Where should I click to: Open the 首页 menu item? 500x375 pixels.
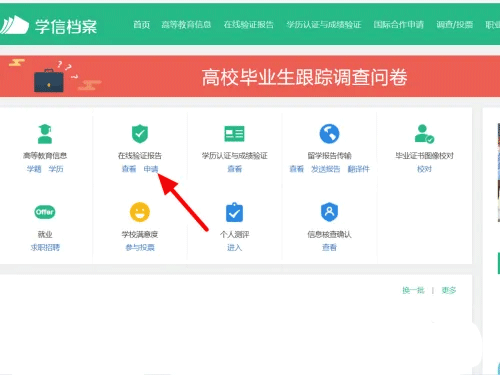click(x=141, y=25)
